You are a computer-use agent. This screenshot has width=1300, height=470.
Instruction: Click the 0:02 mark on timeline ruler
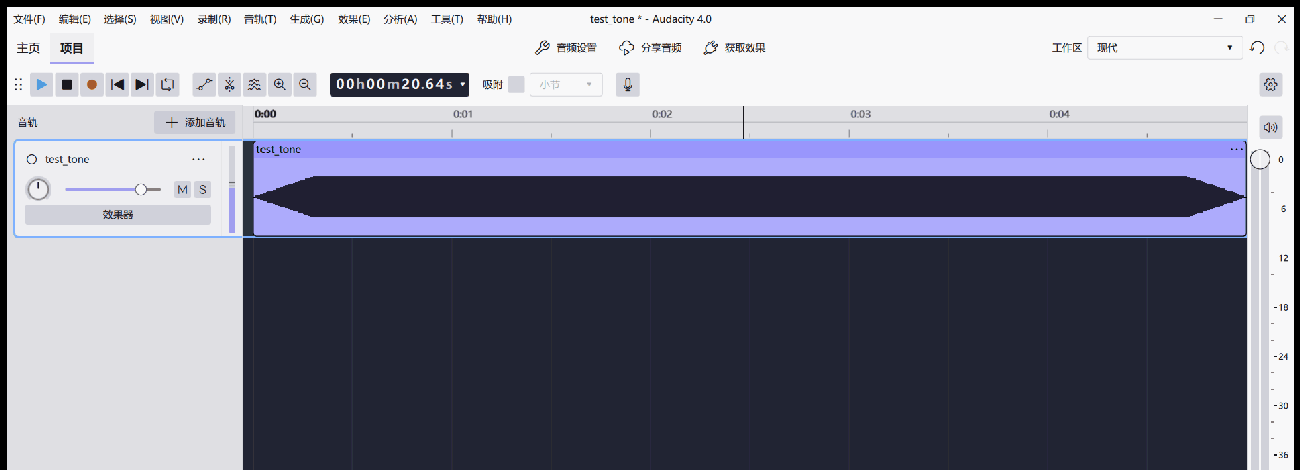(661, 114)
